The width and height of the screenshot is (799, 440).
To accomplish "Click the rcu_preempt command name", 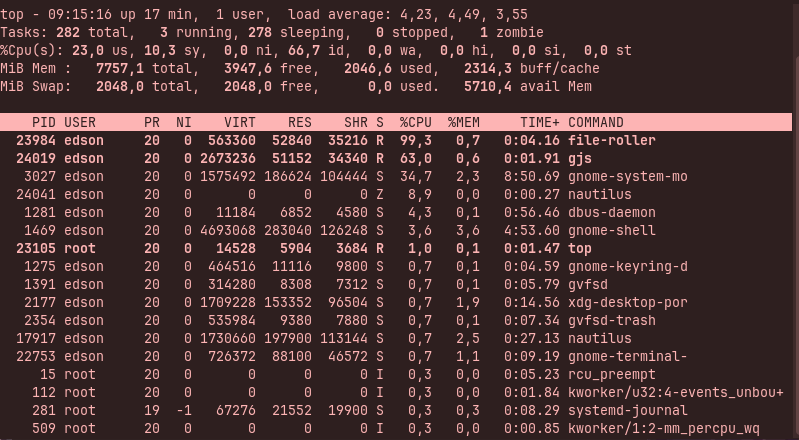I will point(611,375).
